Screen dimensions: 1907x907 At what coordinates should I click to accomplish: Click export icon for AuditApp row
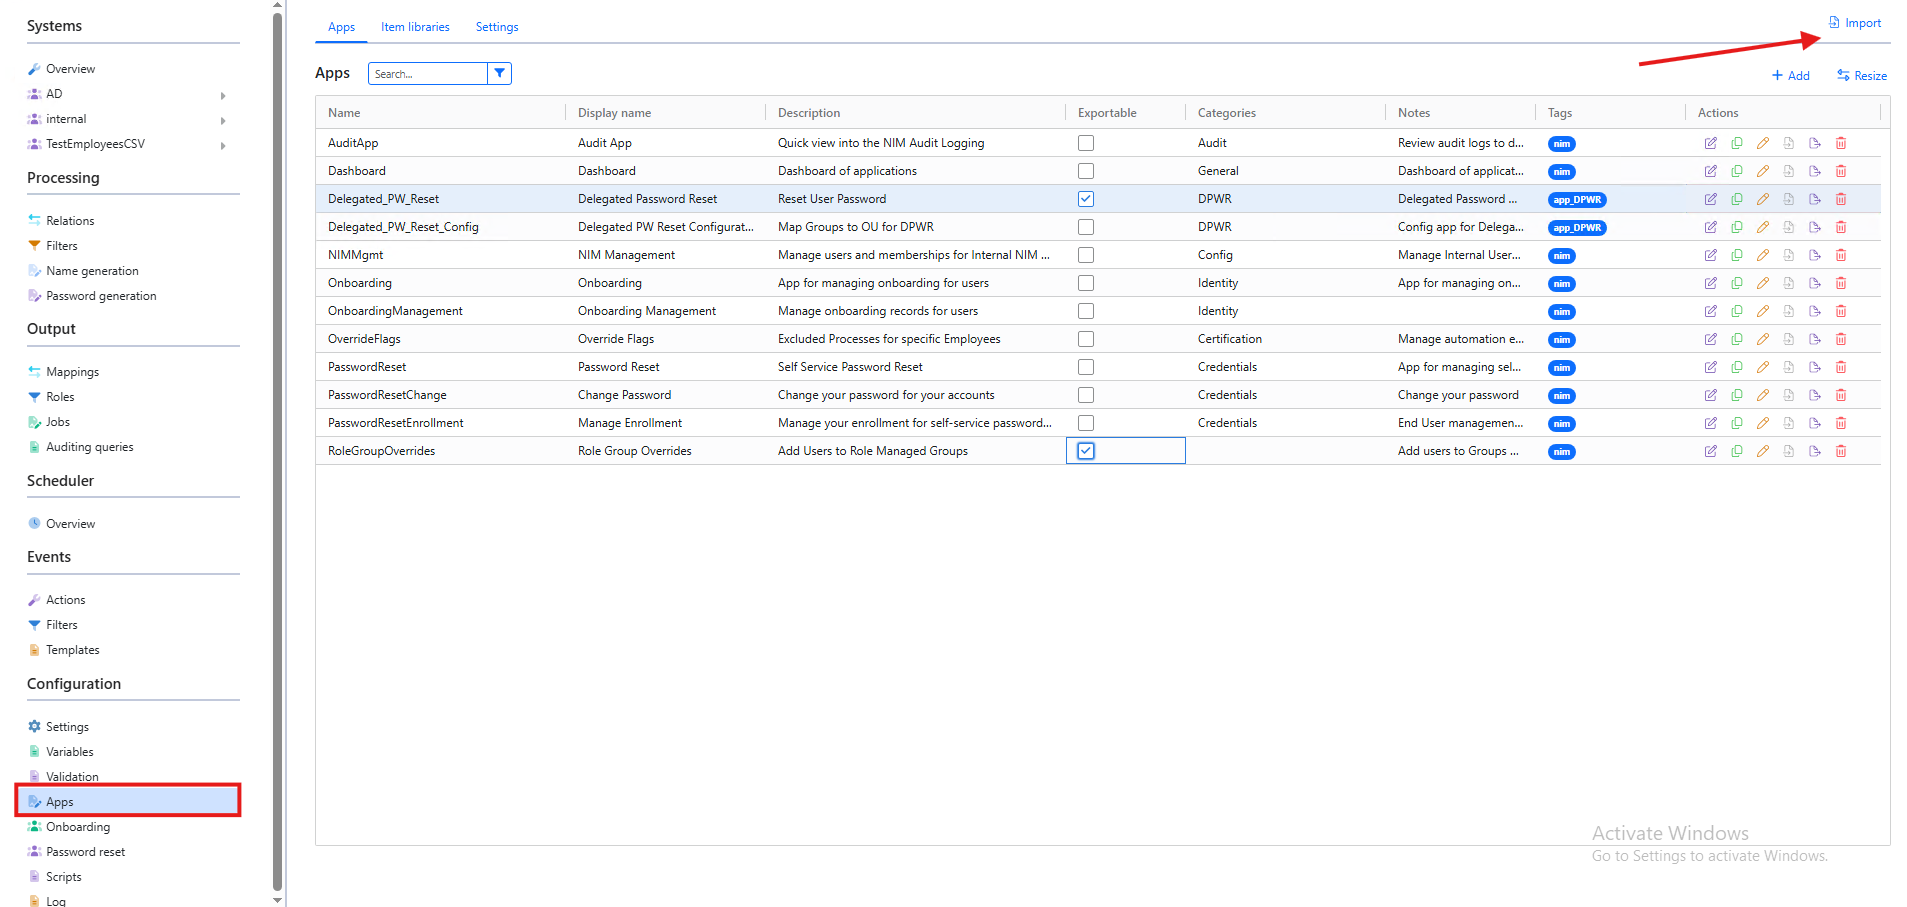[1814, 143]
